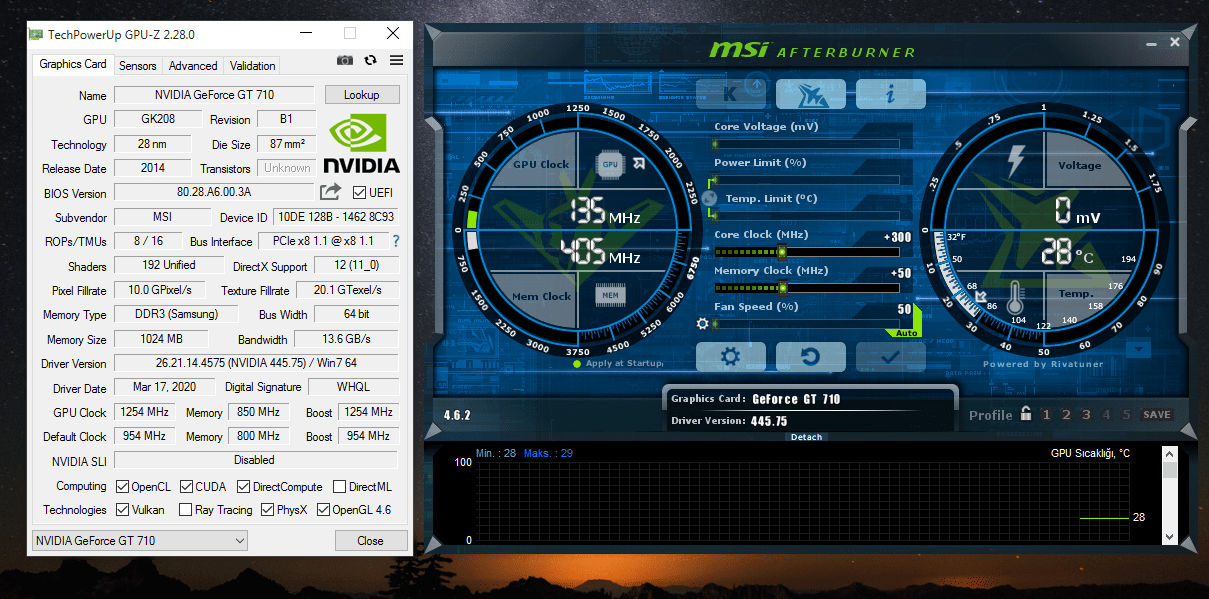Open the NVIDIA GeForce GT 710 GPU selector

[x=139, y=541]
